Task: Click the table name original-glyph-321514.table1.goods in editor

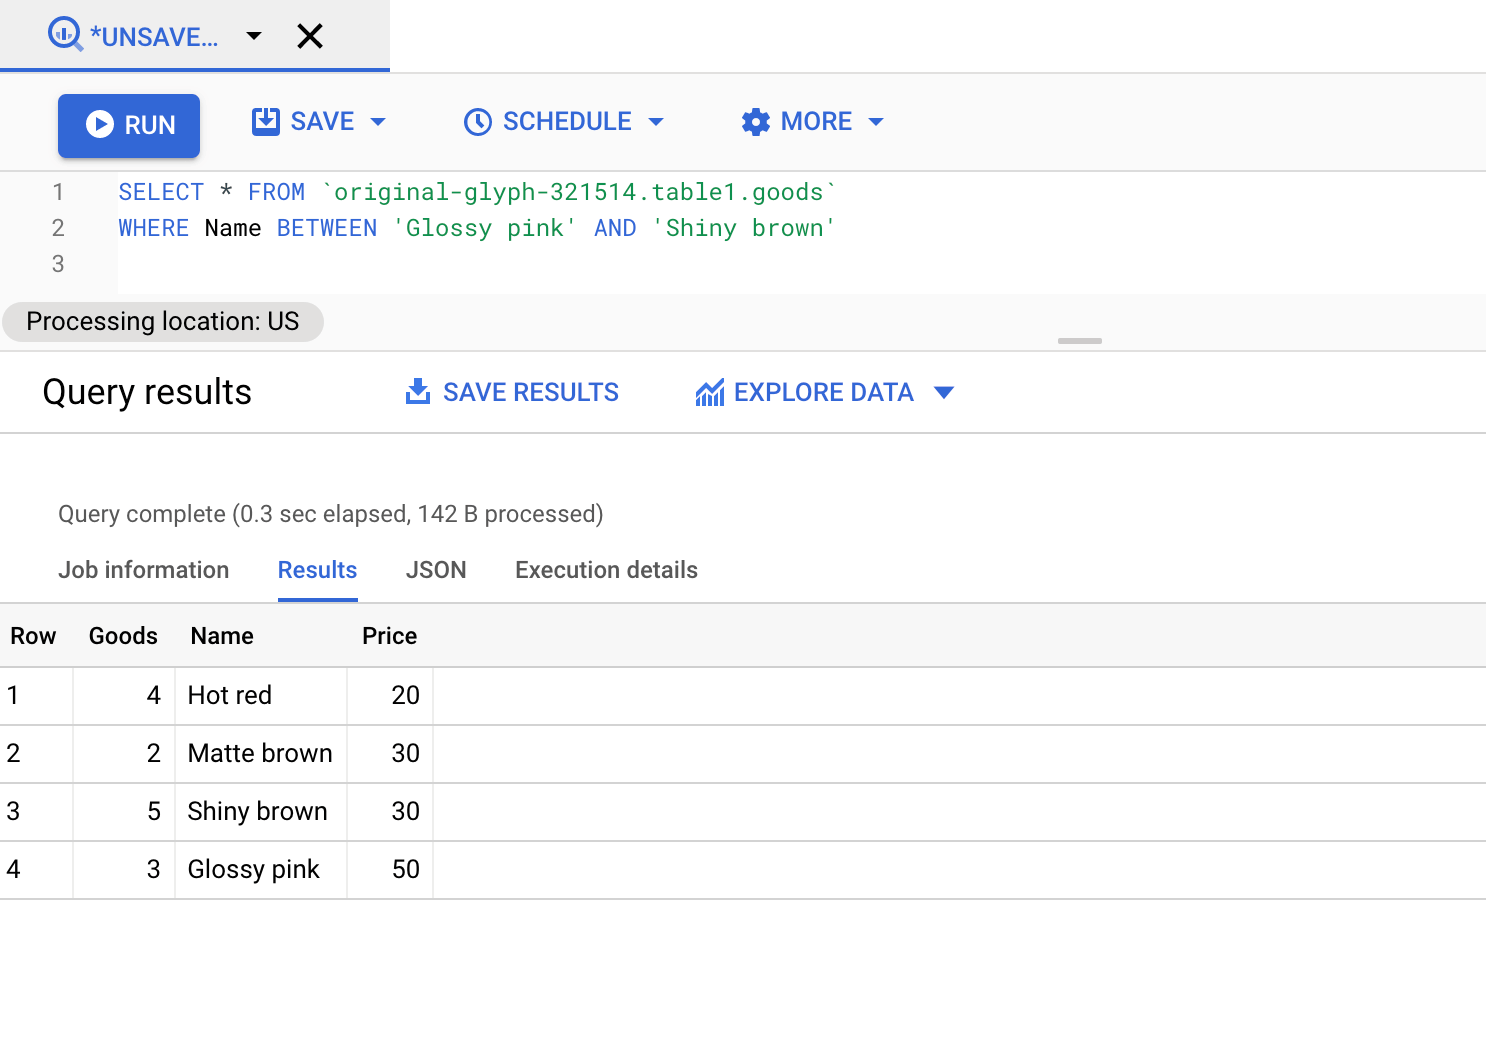Action: pos(579,192)
